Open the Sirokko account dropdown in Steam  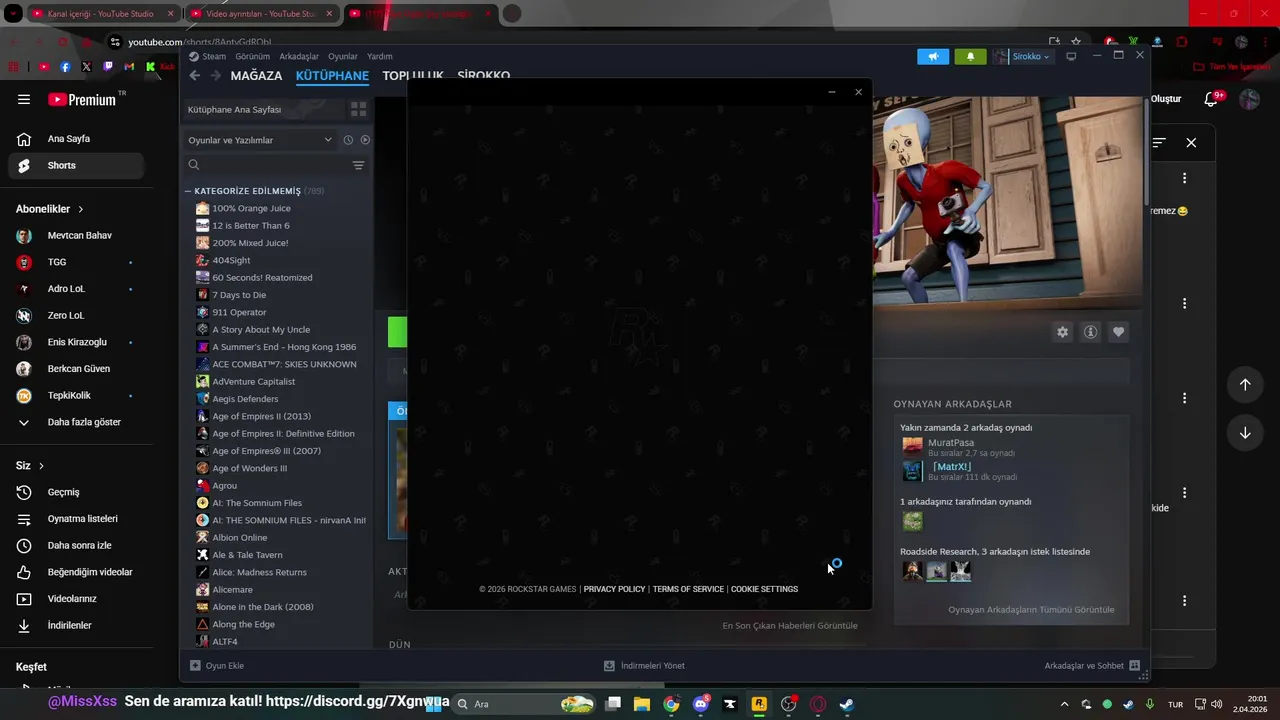click(1022, 57)
